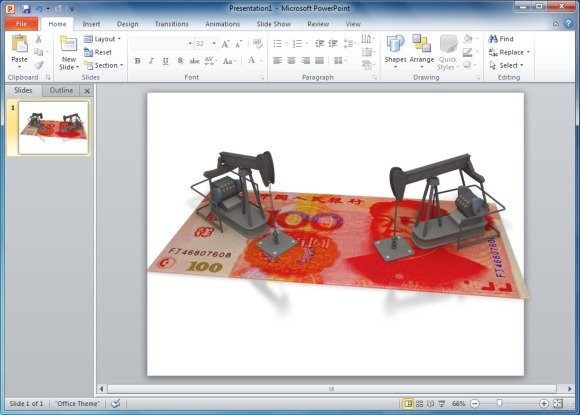580x415 pixels.
Task: Click the Bullets list icon
Action: (277, 44)
